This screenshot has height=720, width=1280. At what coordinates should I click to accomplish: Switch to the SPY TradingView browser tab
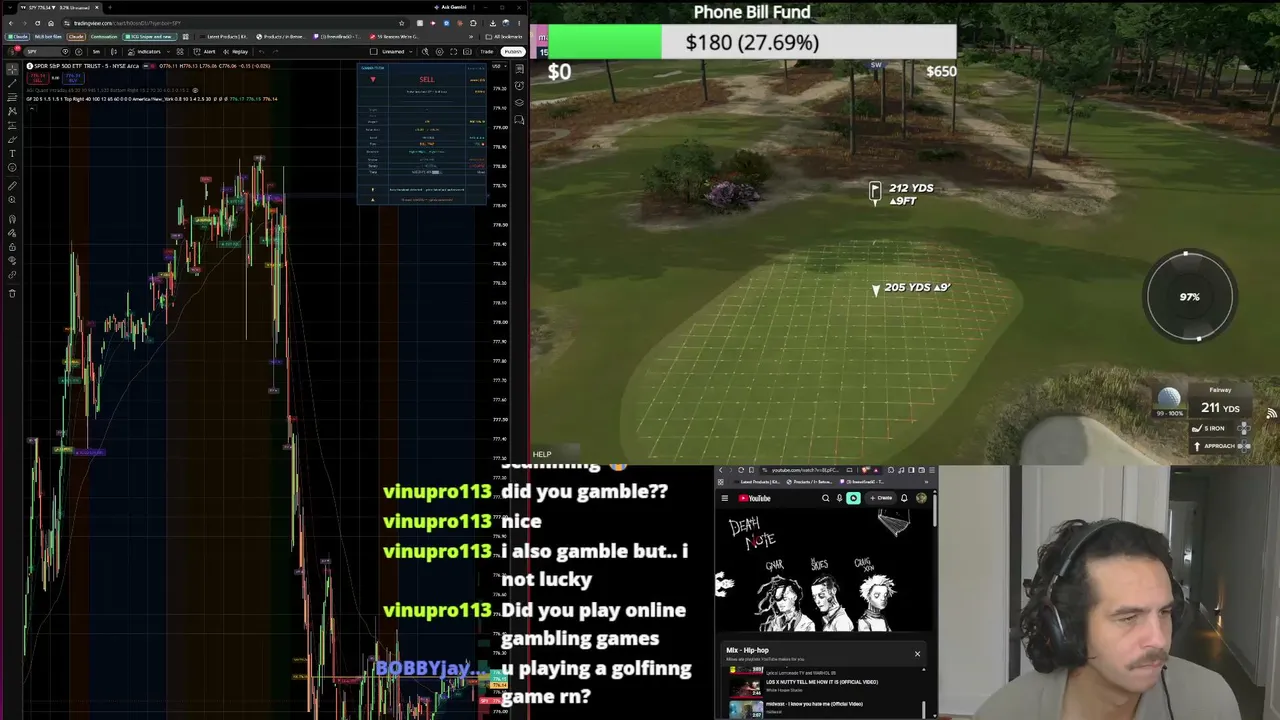pos(58,7)
